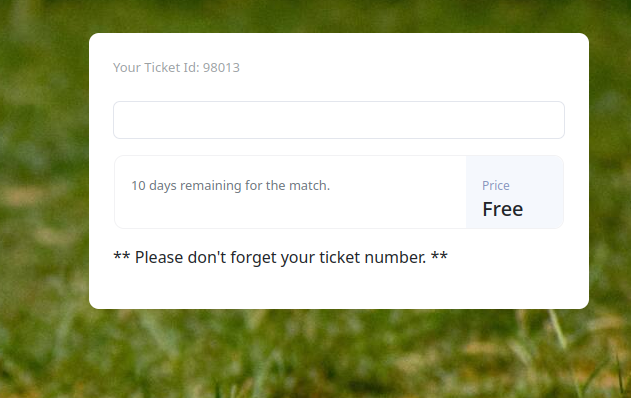Select the 'Your Ticket Id' label text
The image size is (631, 398).
[156, 68]
